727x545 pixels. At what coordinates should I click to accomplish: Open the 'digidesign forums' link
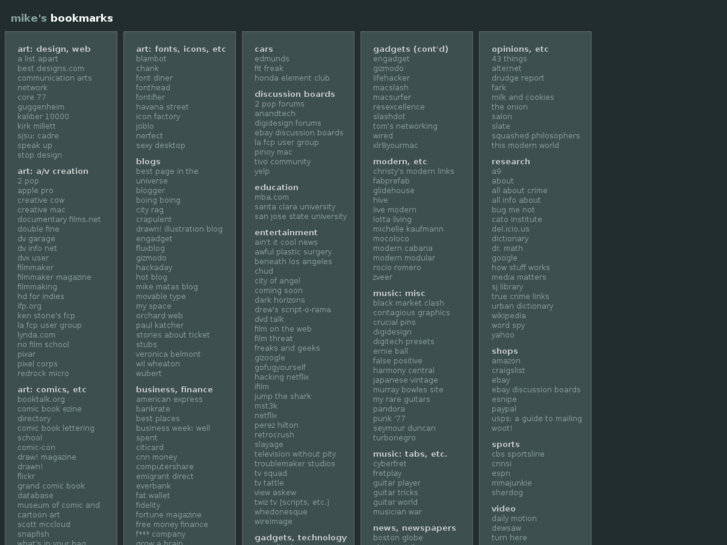[288, 123]
